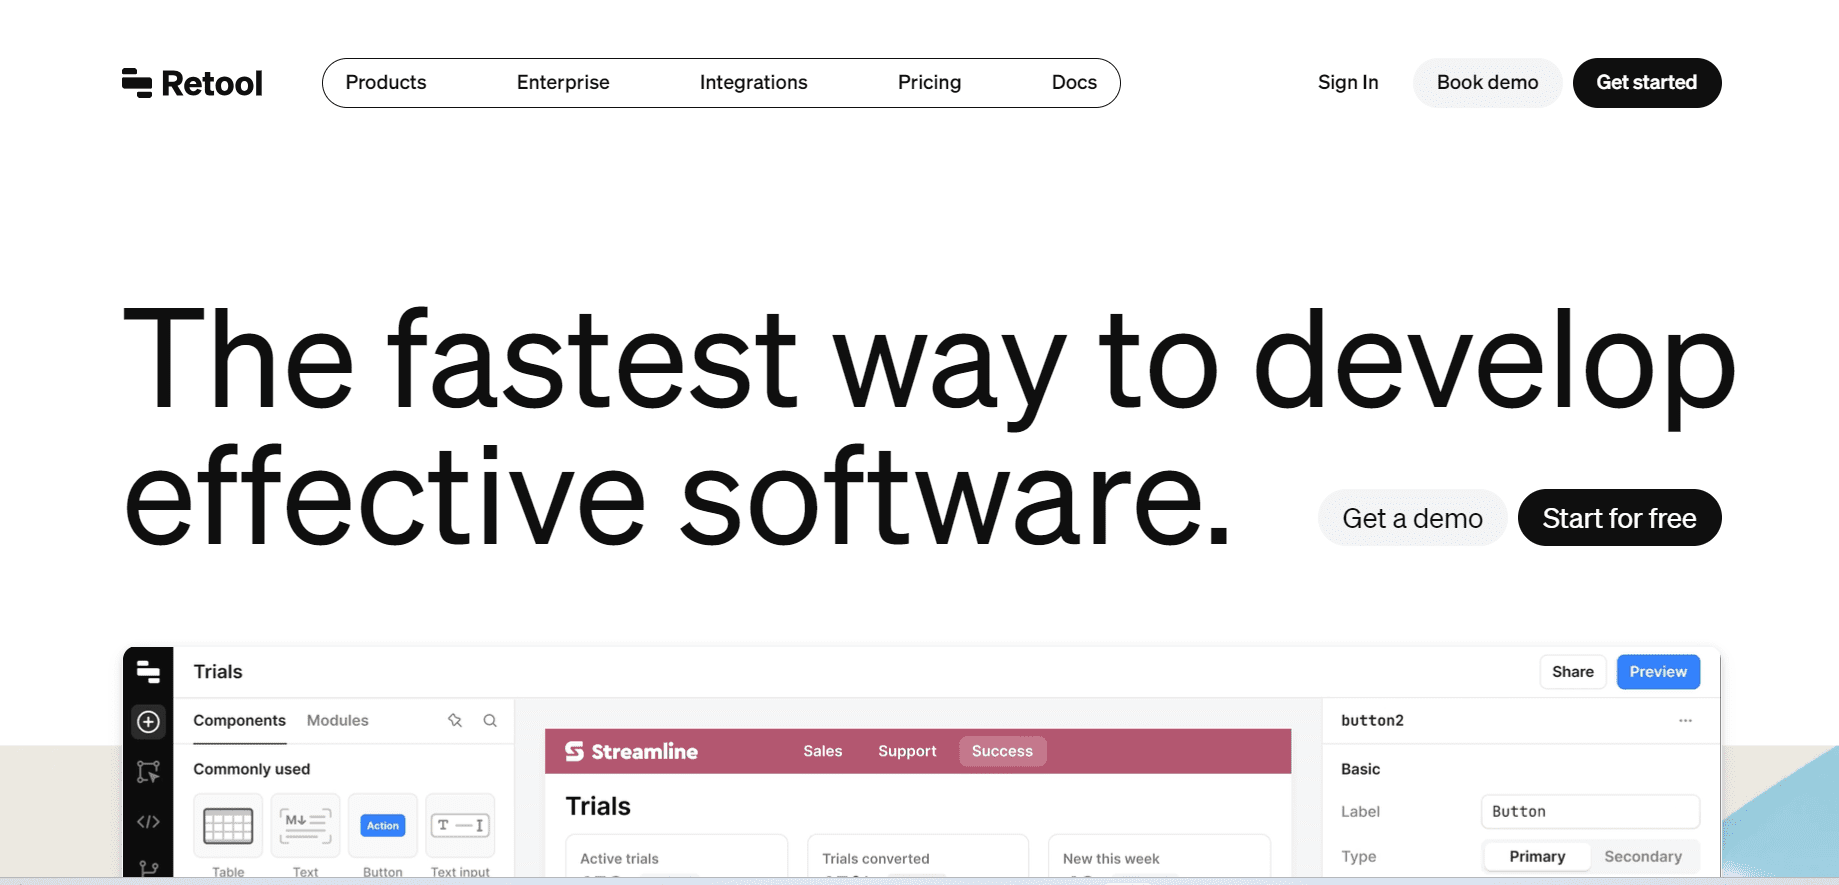Select the Table component icon
The height and width of the screenshot is (885, 1839).
pos(228,826)
